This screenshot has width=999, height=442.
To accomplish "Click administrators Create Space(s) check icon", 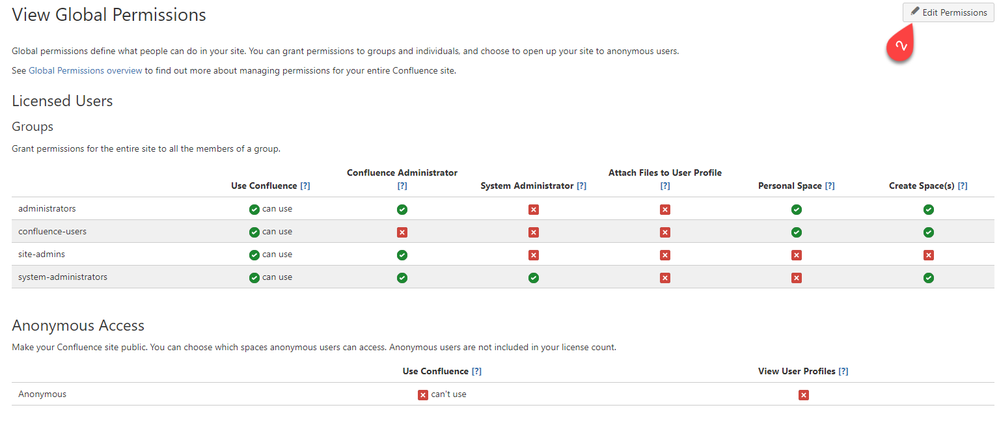I will point(929,209).
